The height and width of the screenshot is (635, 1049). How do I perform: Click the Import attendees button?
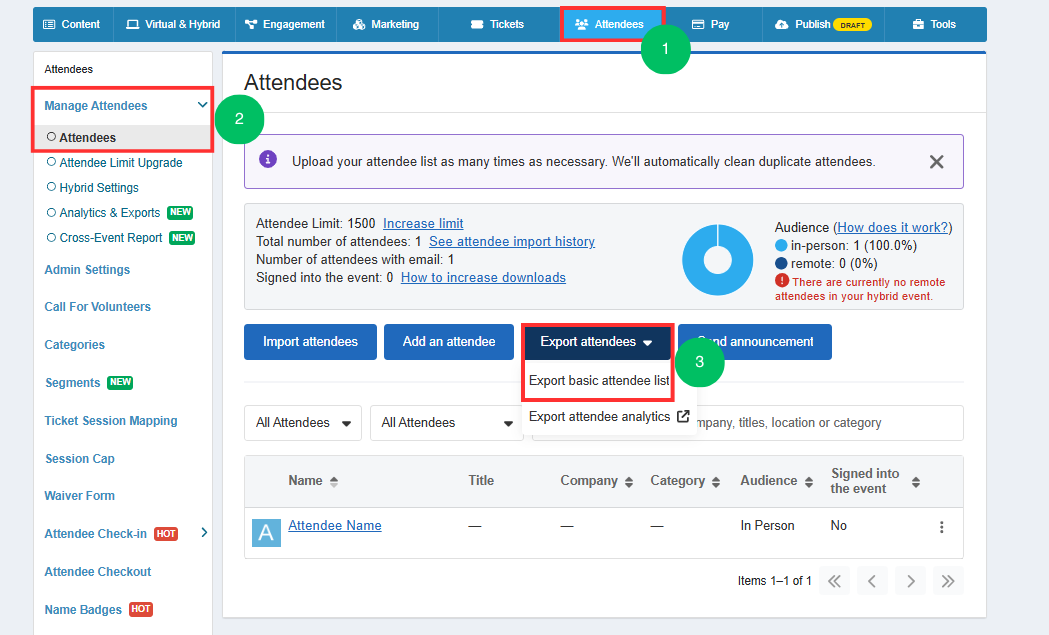click(310, 342)
